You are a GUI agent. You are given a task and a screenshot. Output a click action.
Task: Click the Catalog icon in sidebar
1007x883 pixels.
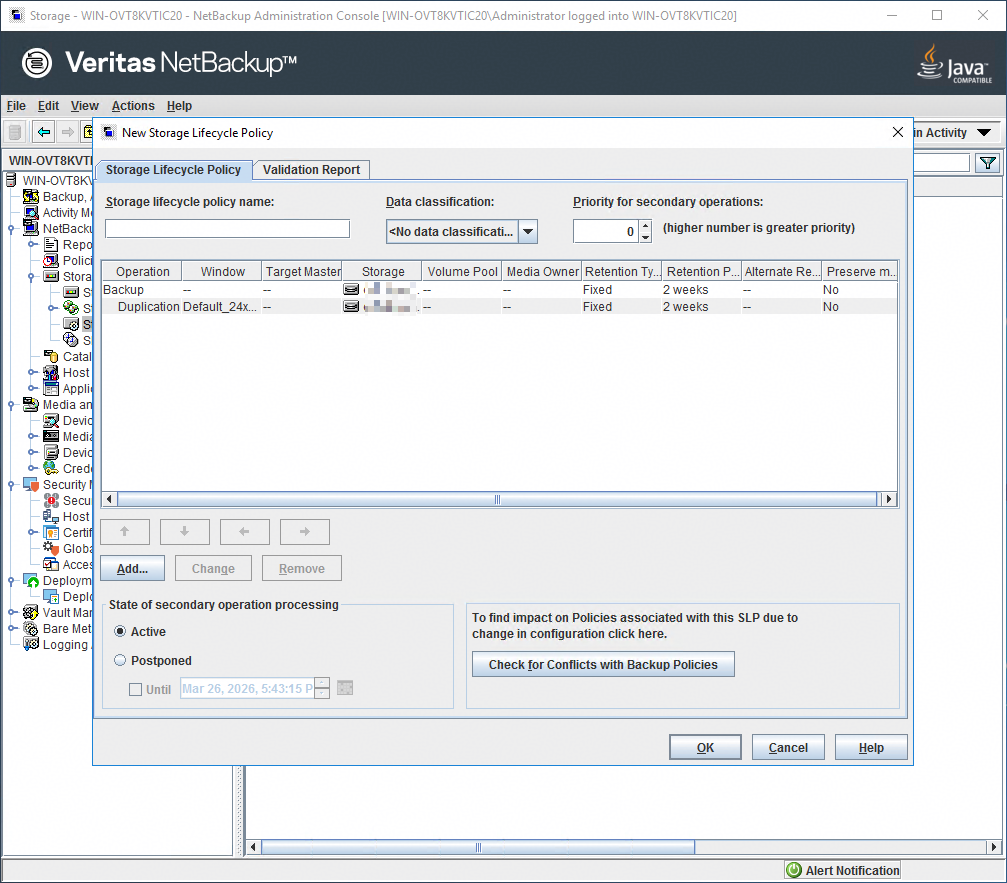[x=52, y=357]
